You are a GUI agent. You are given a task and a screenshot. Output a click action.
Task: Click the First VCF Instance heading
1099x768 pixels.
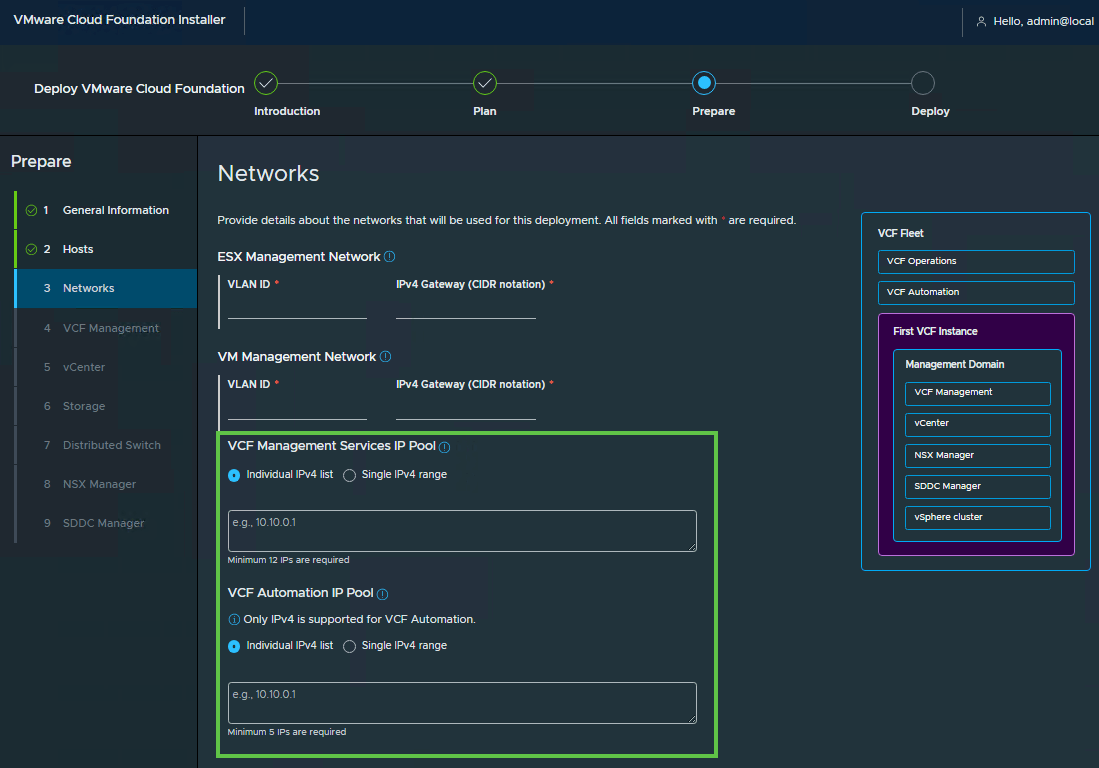click(x=935, y=331)
